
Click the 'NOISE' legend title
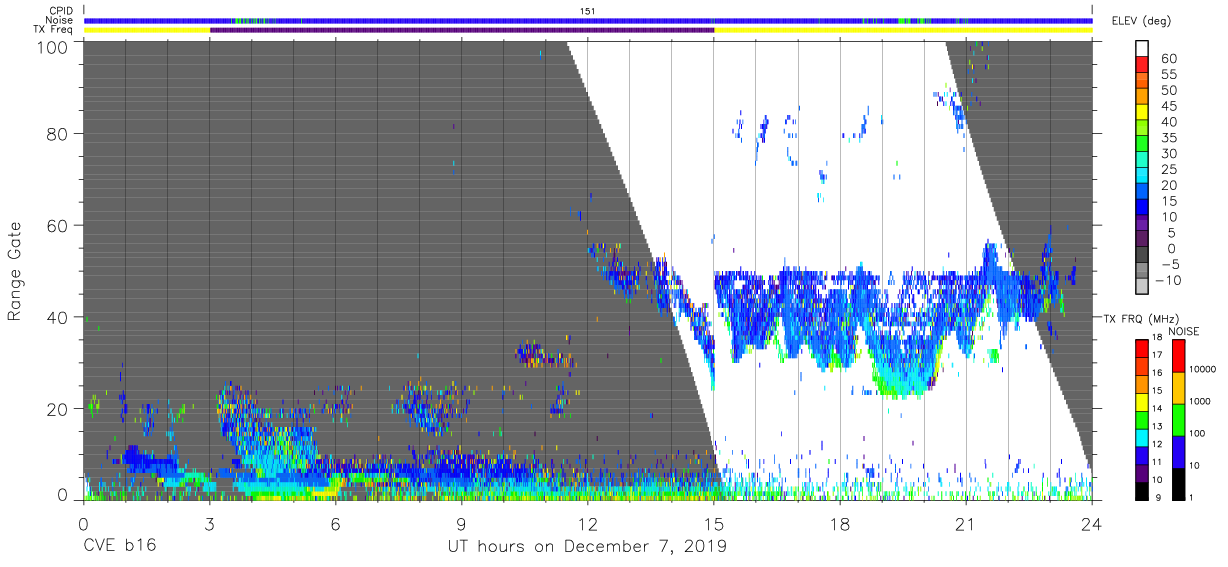click(1183, 331)
